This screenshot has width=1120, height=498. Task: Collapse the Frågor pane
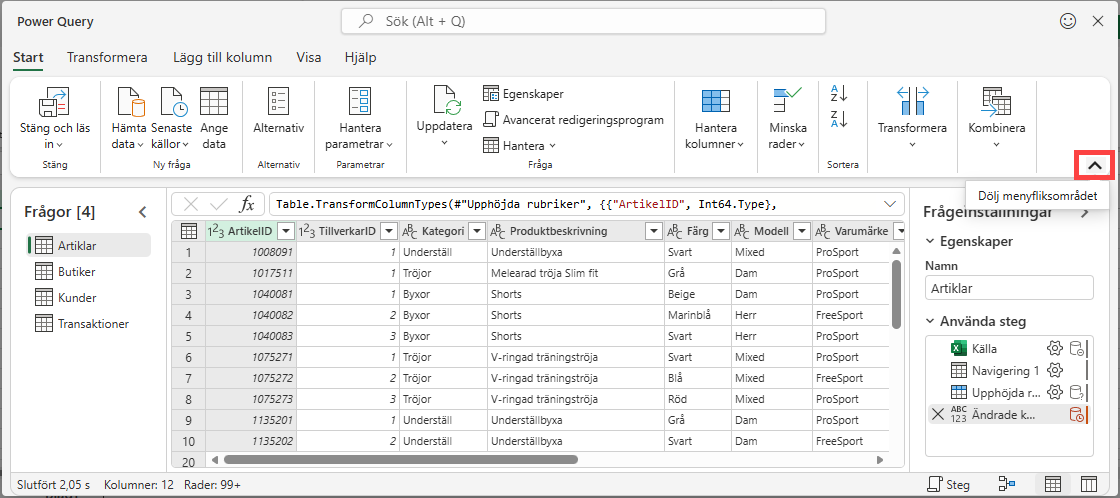tap(142, 212)
